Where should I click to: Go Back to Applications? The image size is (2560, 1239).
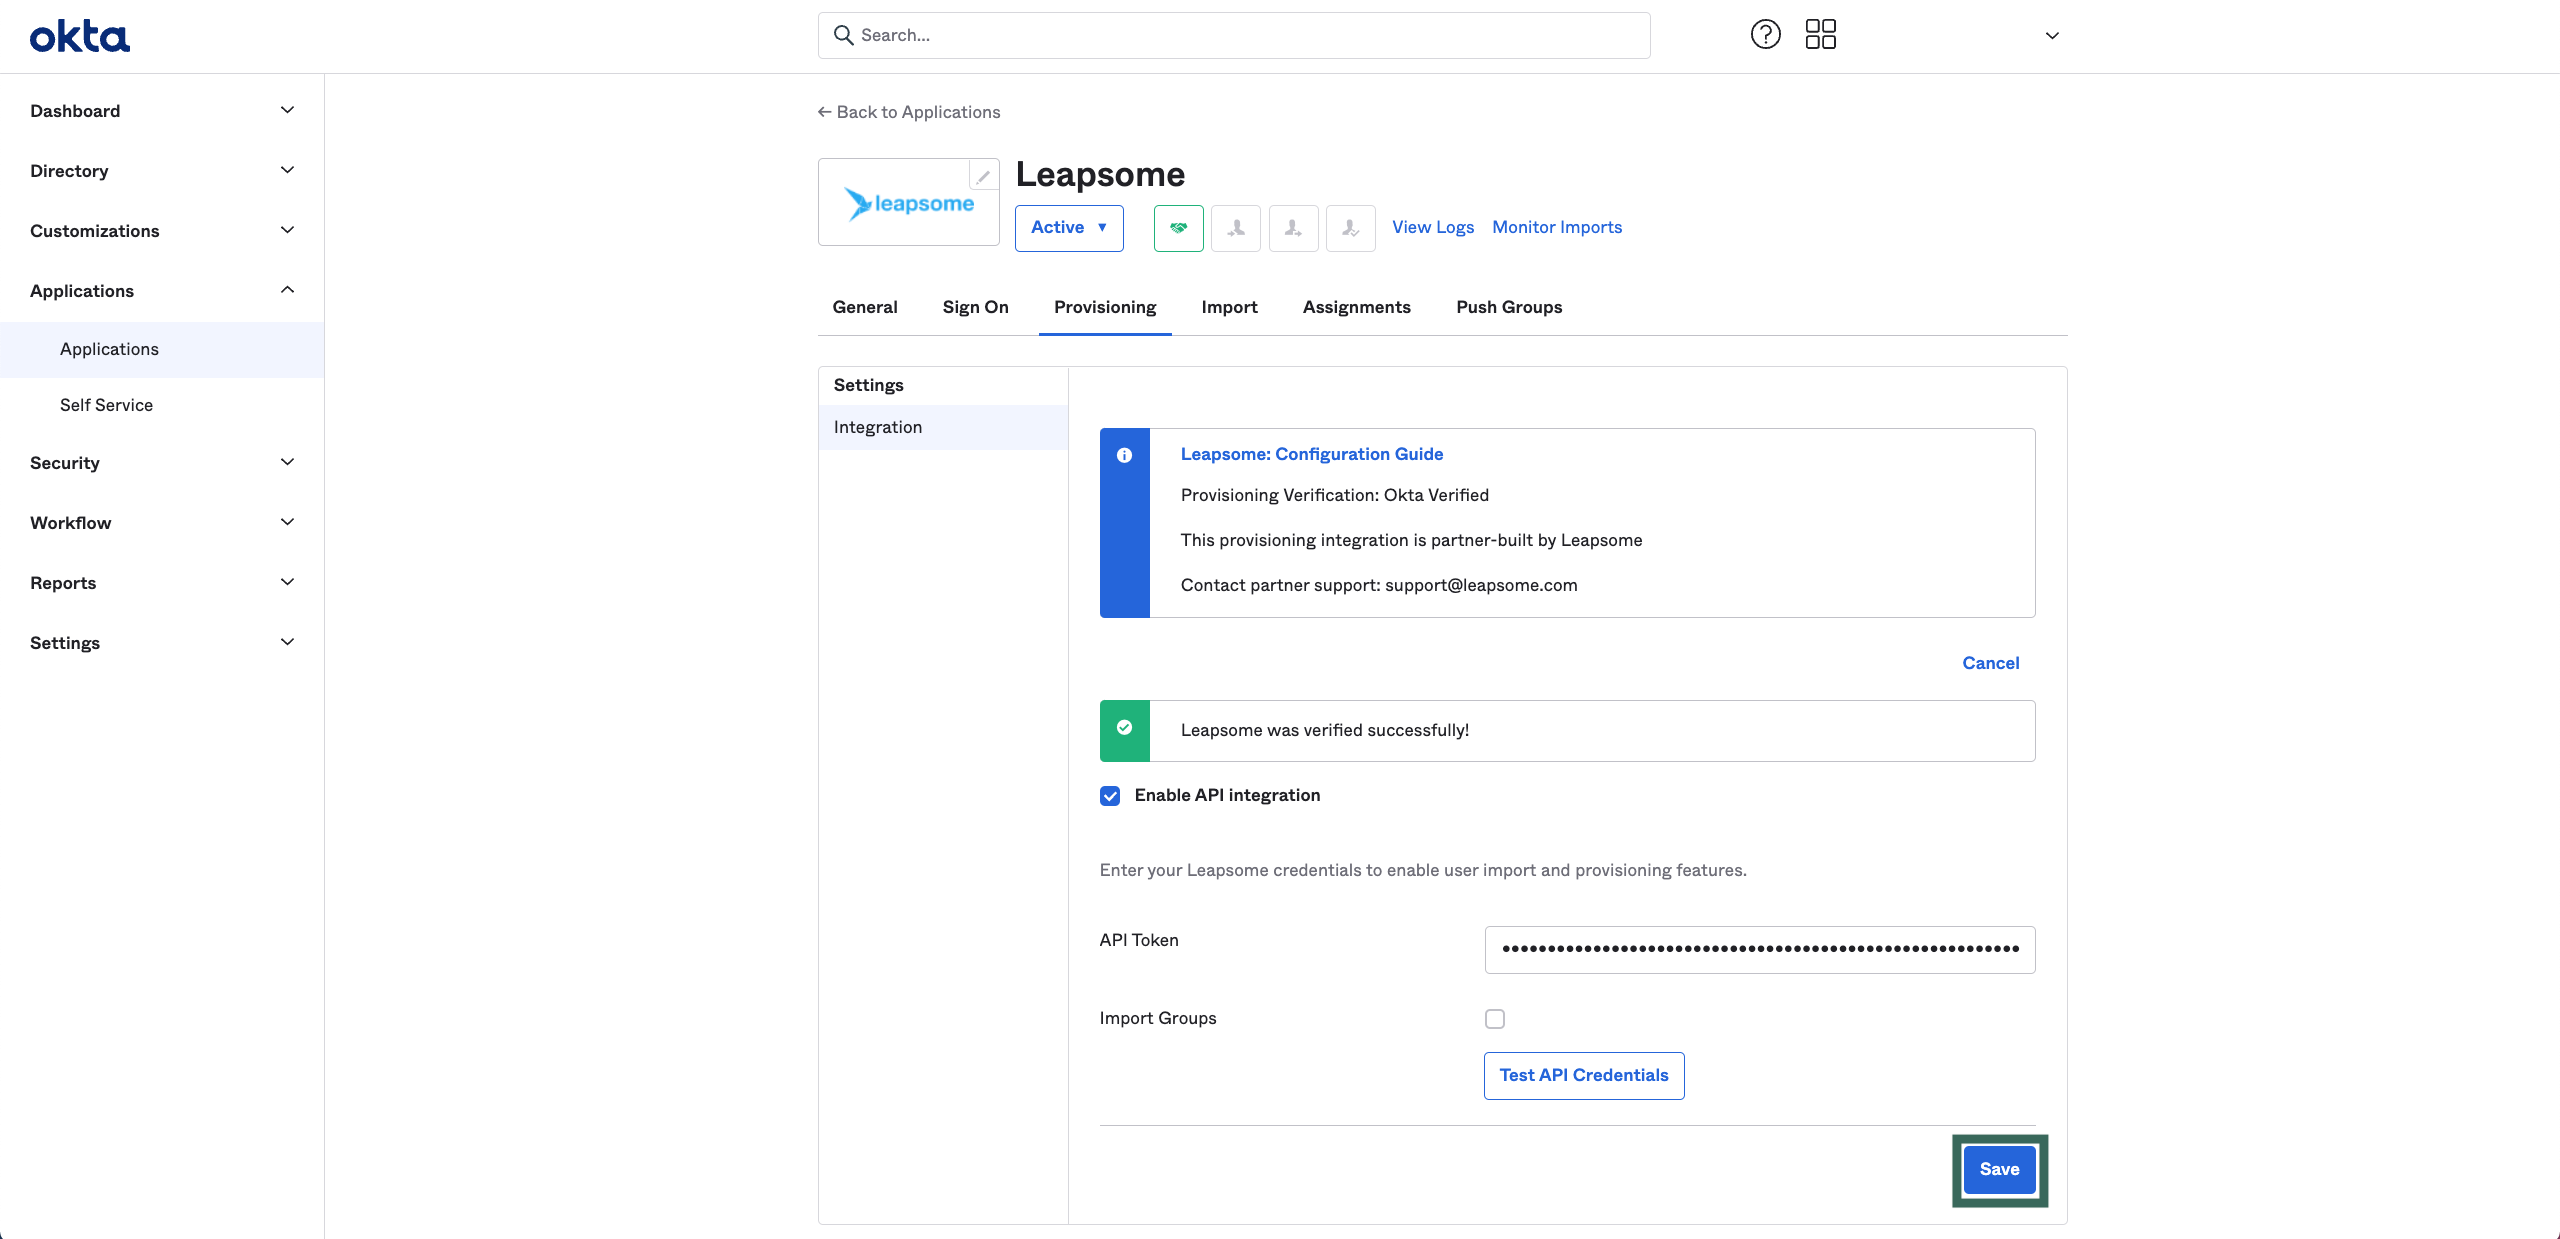(909, 112)
